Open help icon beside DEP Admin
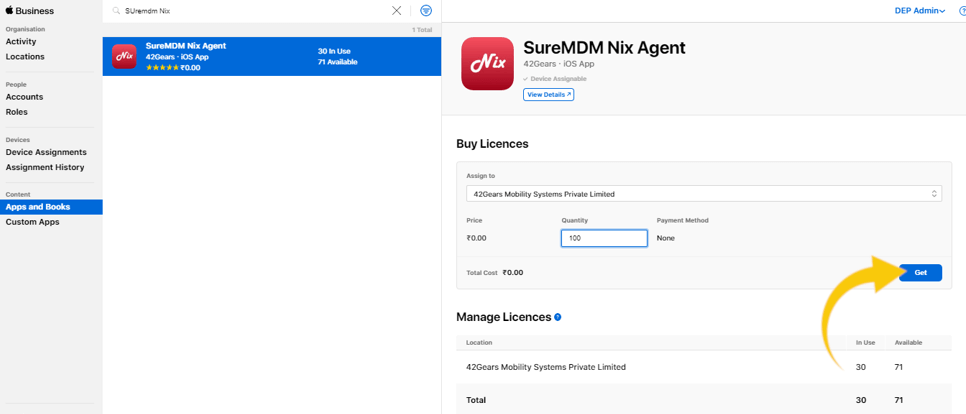Viewport: 966px width, 414px height. (x=962, y=10)
